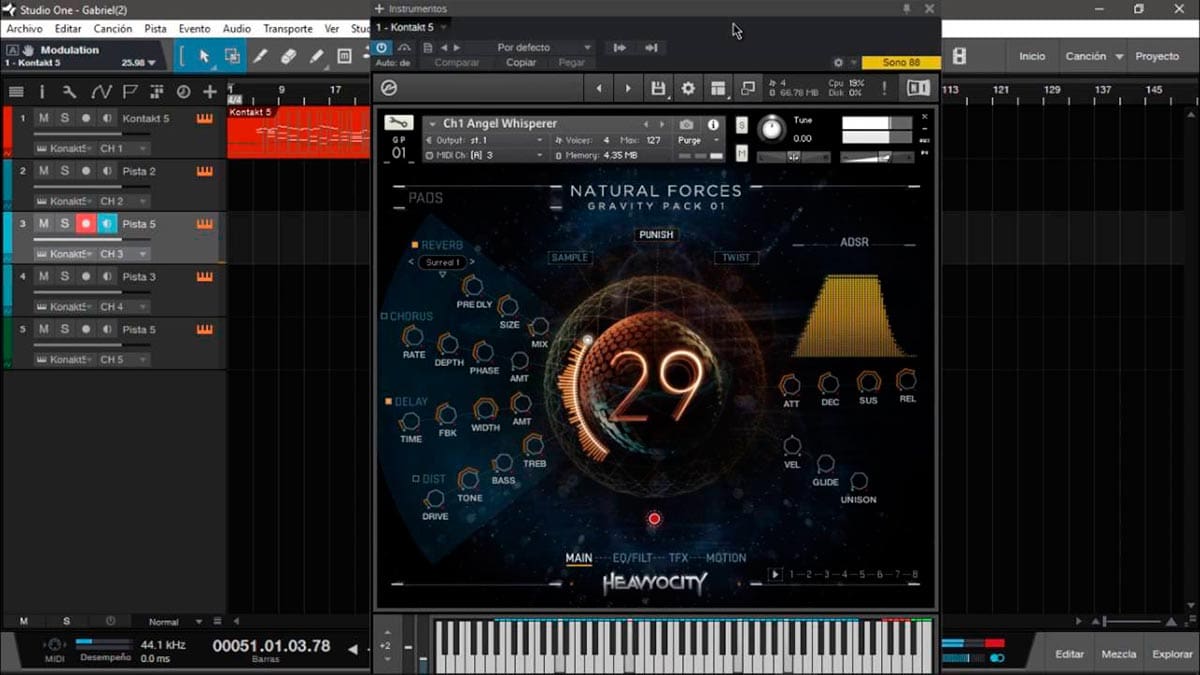The image size is (1200, 675).
Task: Open the track list icon above tracks
Action: 16,92
